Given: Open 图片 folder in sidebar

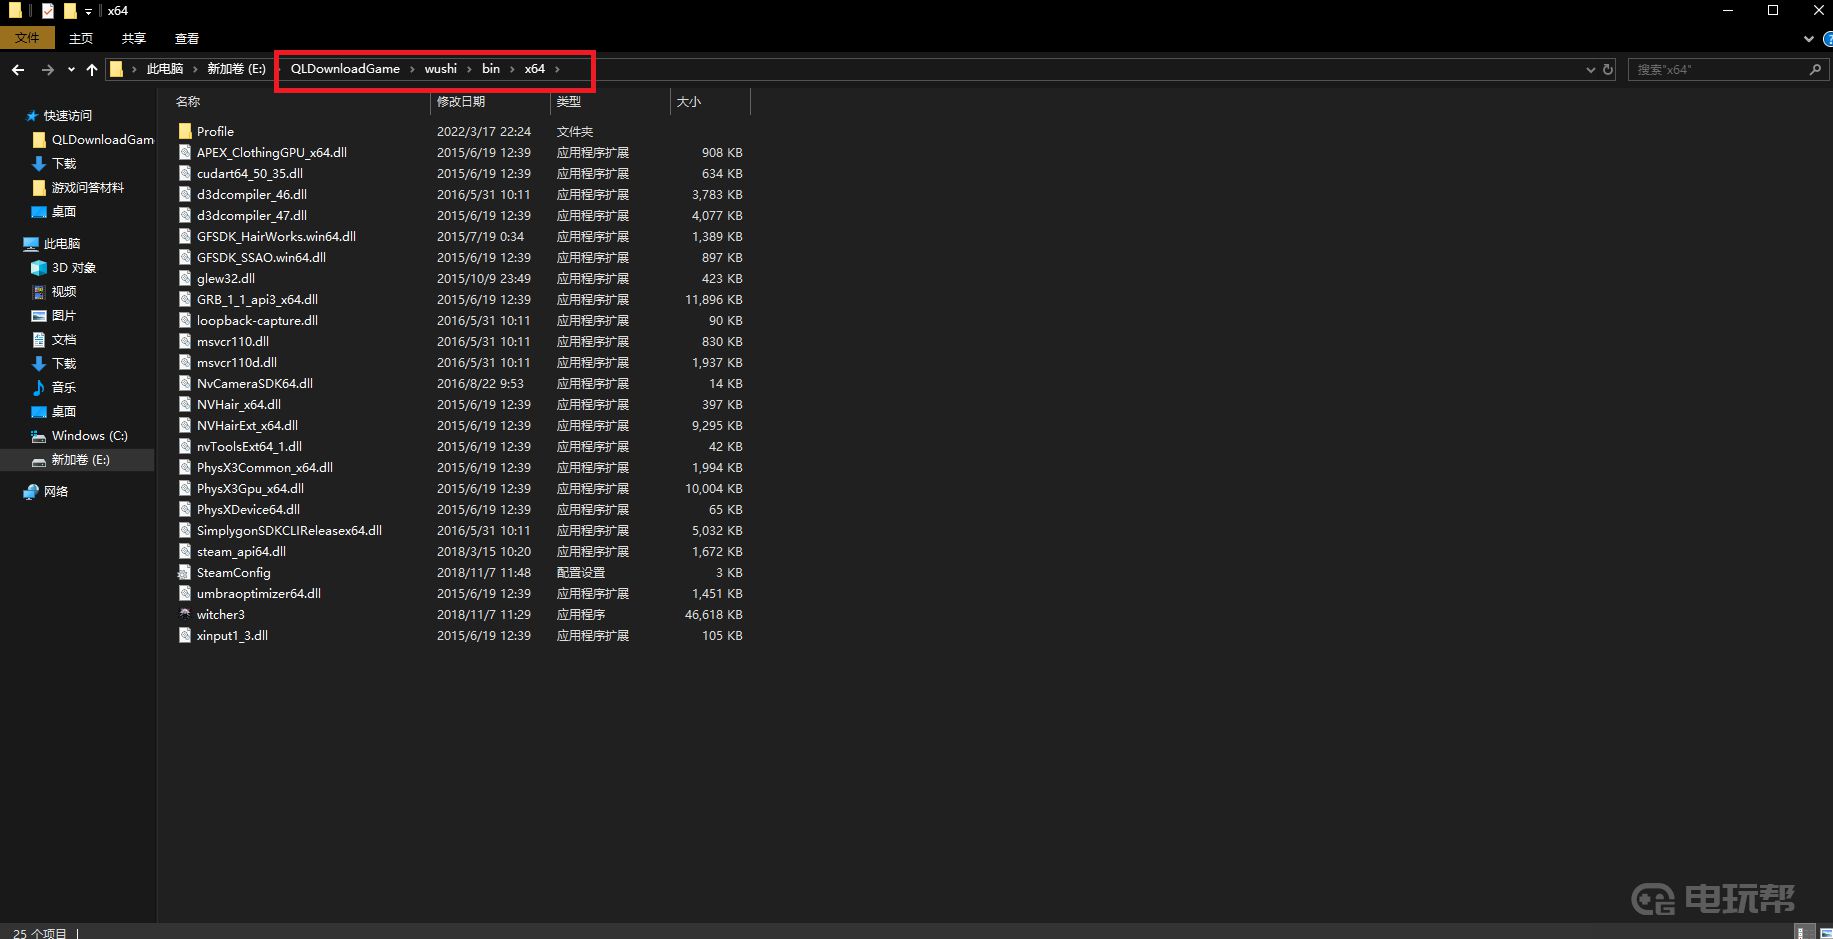Looking at the screenshot, I should pyautogui.click(x=64, y=315).
